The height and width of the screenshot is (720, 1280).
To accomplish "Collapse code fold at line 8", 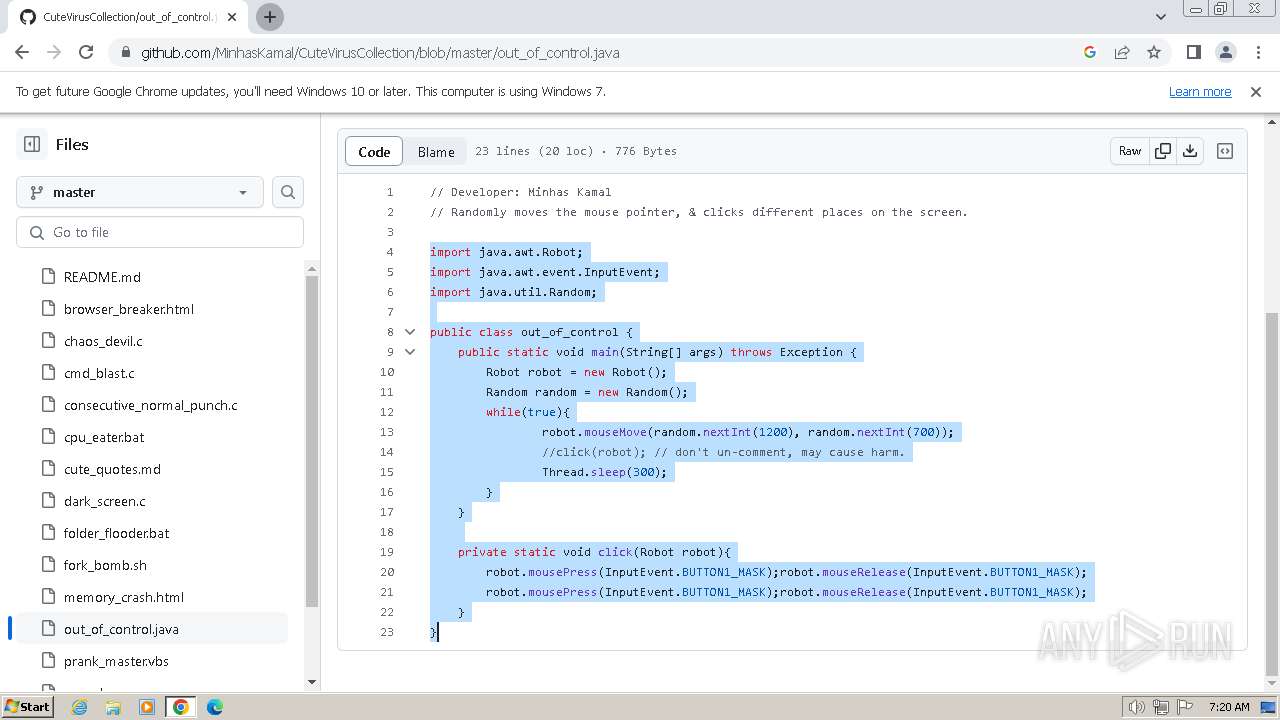I will tap(410, 332).
